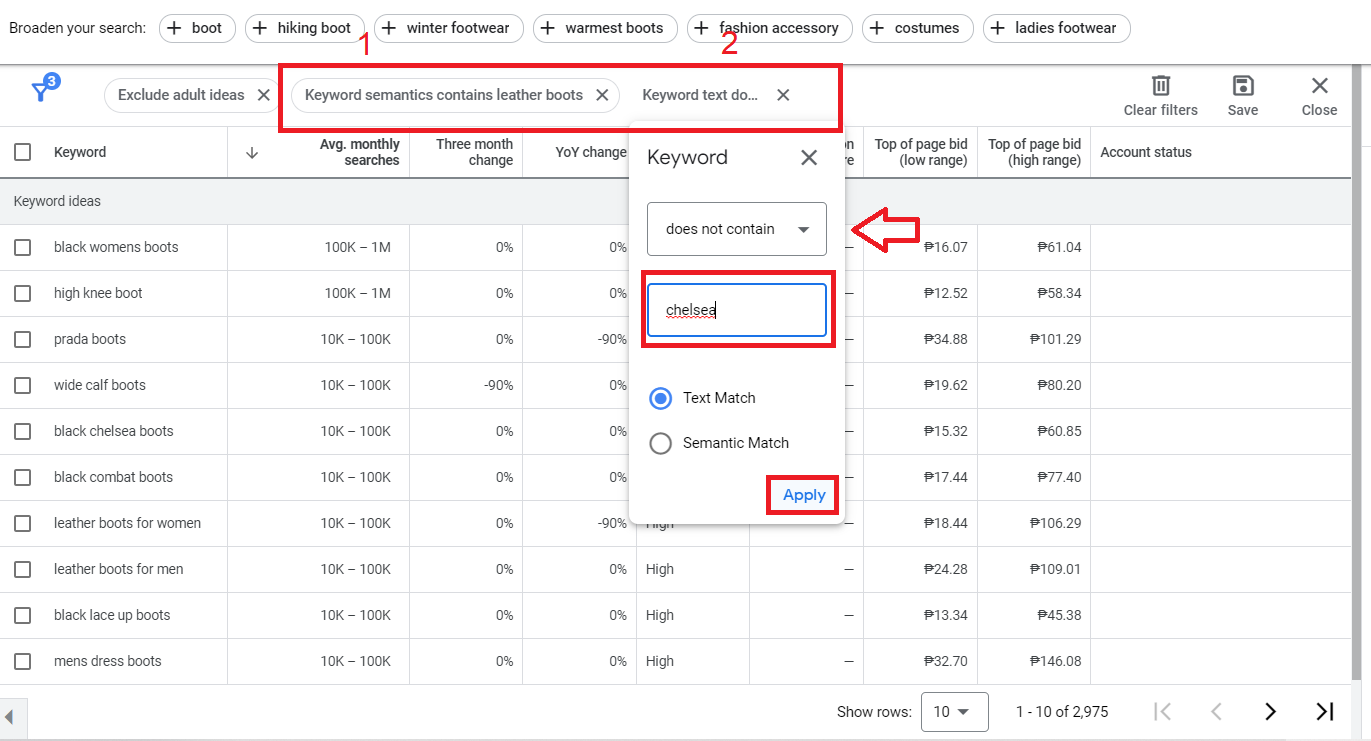Check the 'high knee boot' row

tap(22, 293)
